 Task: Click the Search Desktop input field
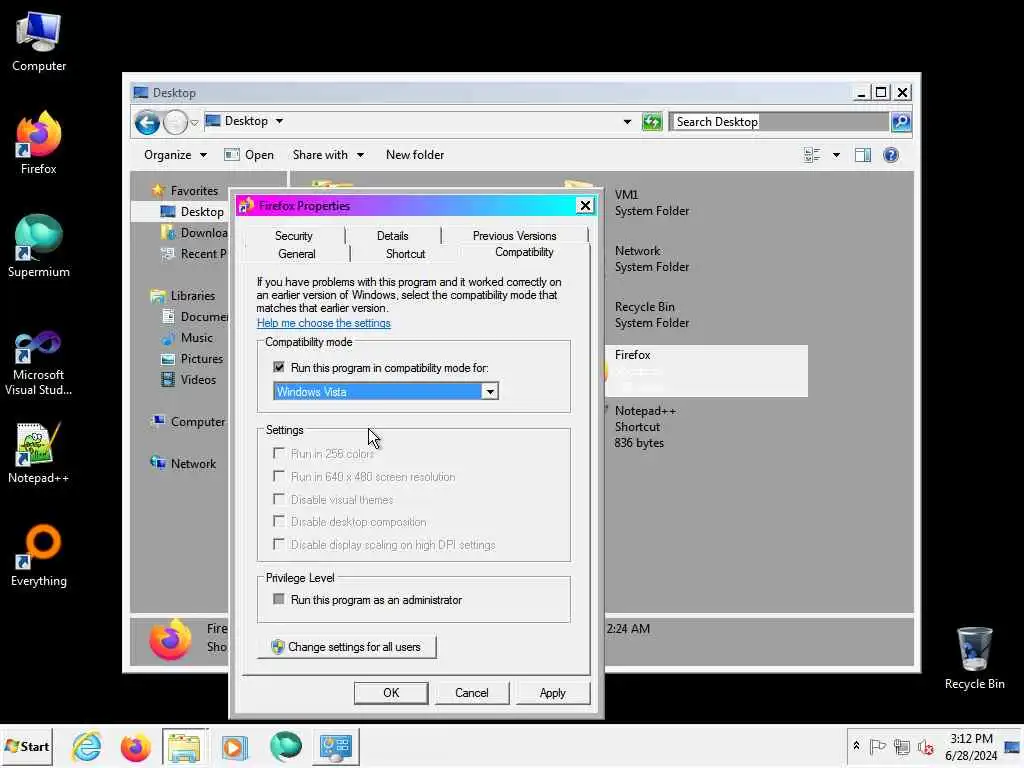[780, 121]
